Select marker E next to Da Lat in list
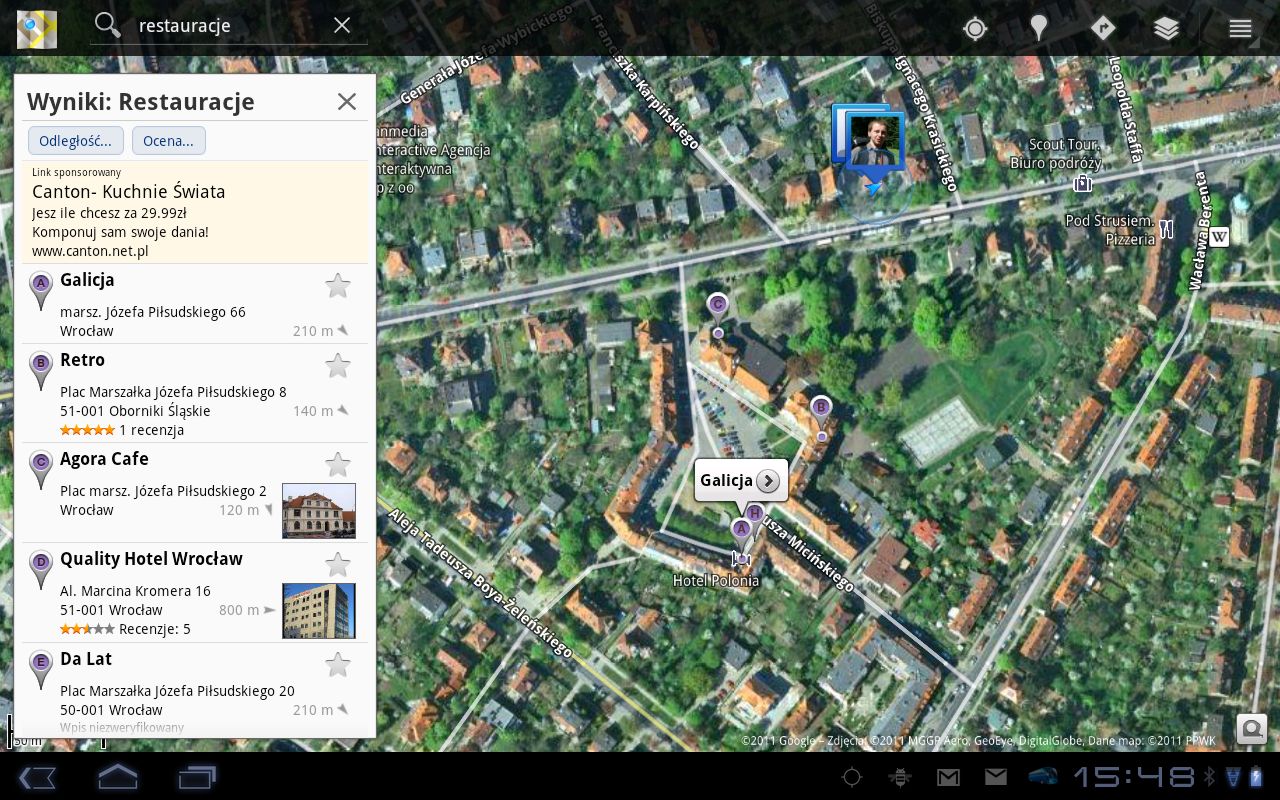The height and width of the screenshot is (800, 1280). tap(41, 669)
